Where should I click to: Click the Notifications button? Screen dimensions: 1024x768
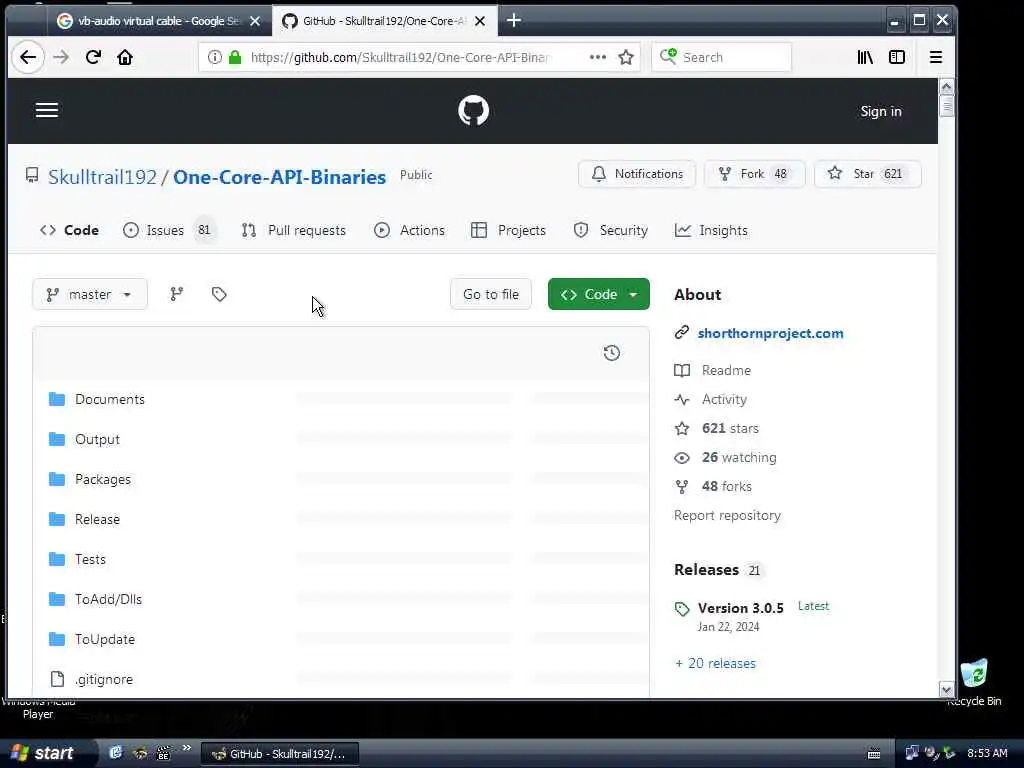tap(637, 174)
